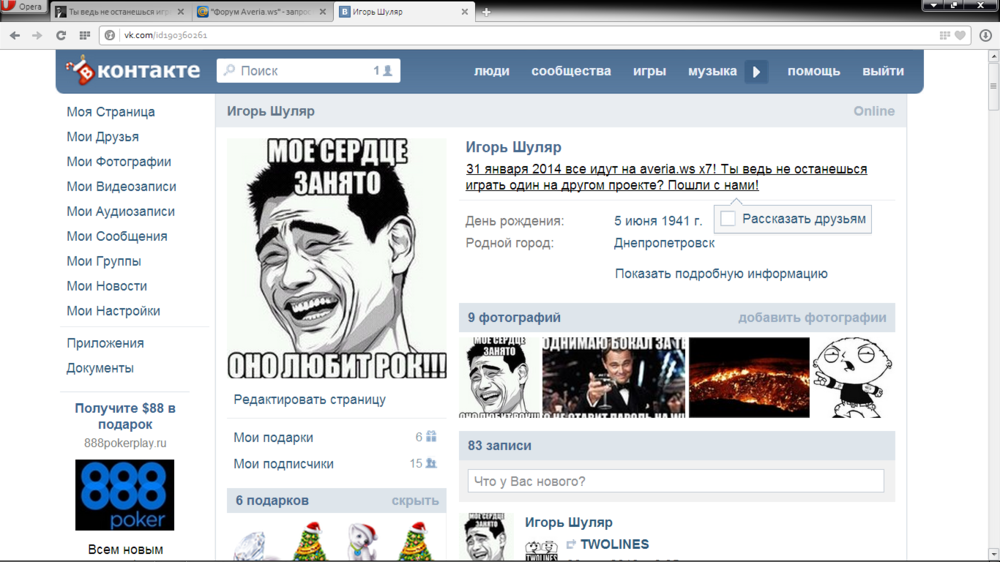The height and width of the screenshot is (562, 1000).
Task: Expand Показать подробную информацию
Action: [721, 274]
